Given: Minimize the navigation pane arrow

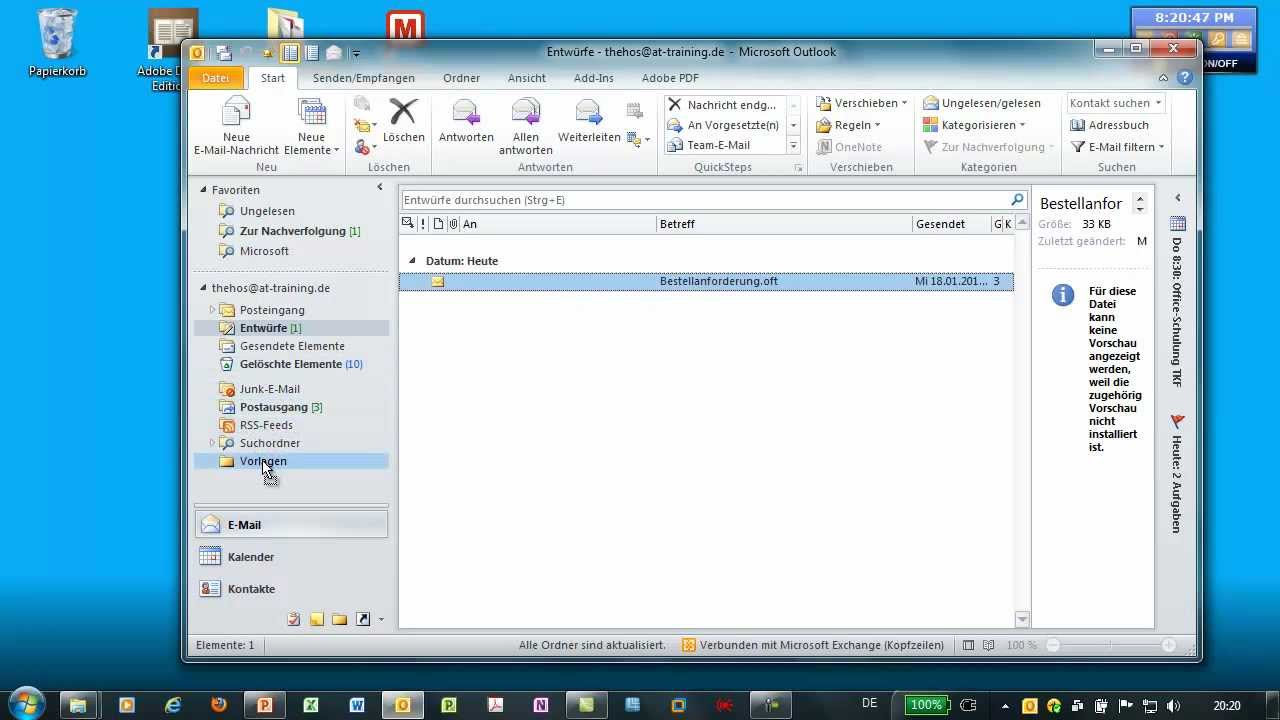Looking at the screenshot, I should click(379, 187).
